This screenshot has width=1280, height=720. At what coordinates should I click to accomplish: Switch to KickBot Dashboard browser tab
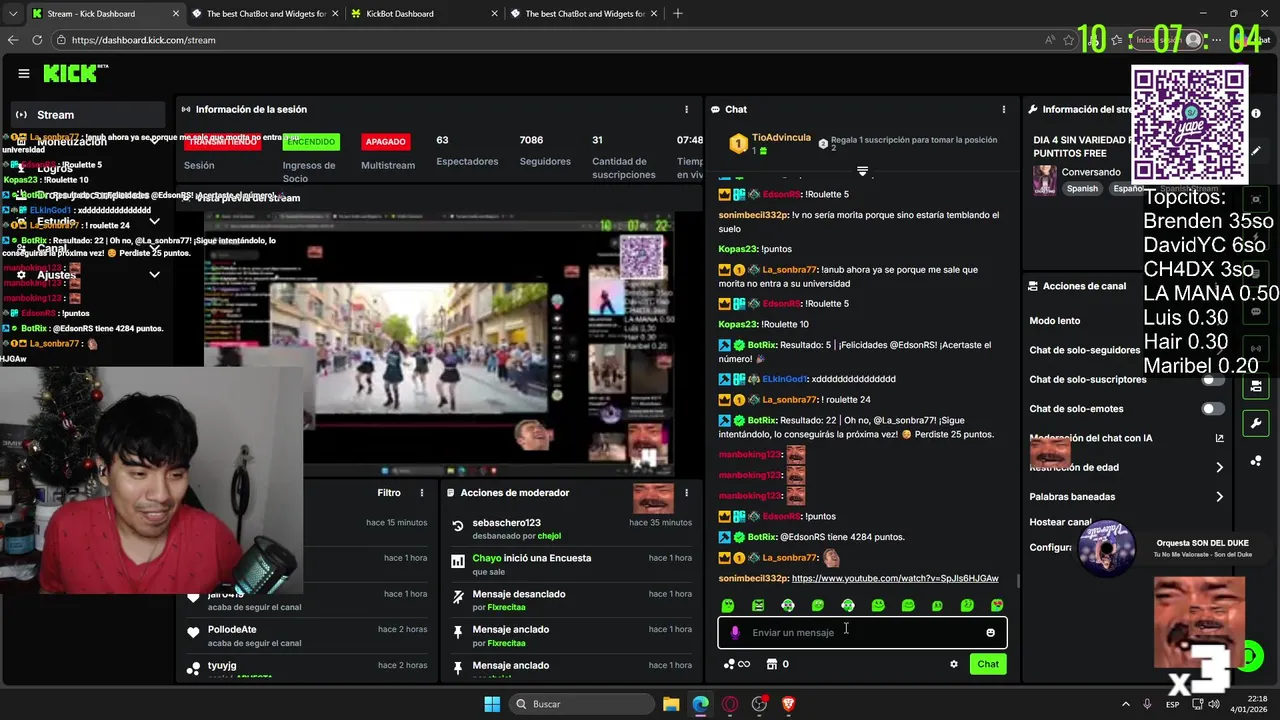pyautogui.click(x=421, y=14)
